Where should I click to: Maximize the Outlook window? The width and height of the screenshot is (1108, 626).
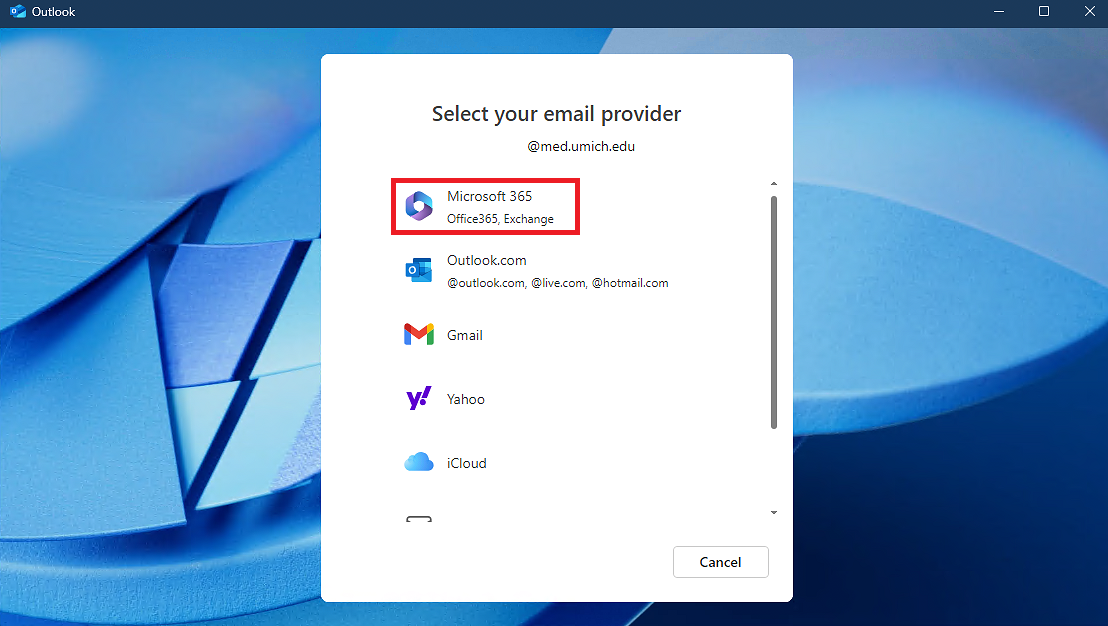tap(1044, 12)
